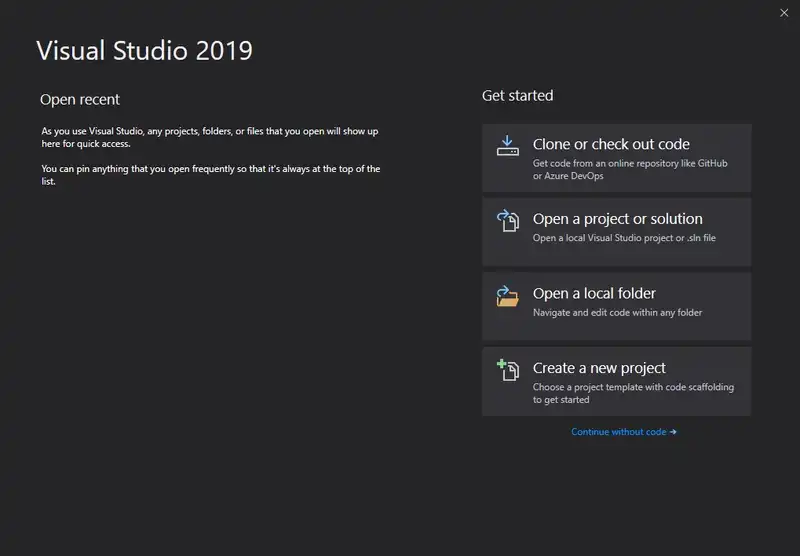Image resolution: width=800 pixels, height=556 pixels.
Task: Click the description mentioning .sln file
Action: click(624, 238)
